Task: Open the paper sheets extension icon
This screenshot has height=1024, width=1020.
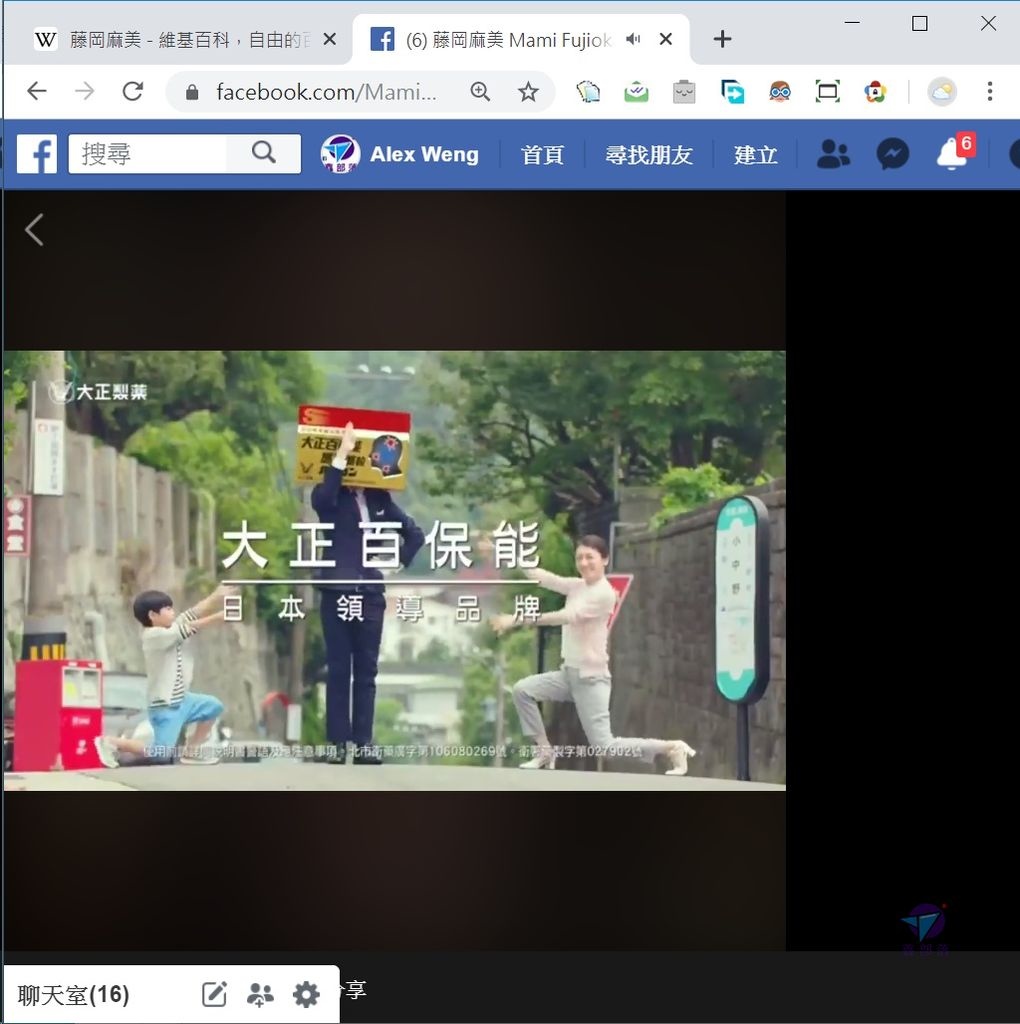Action: (x=588, y=91)
